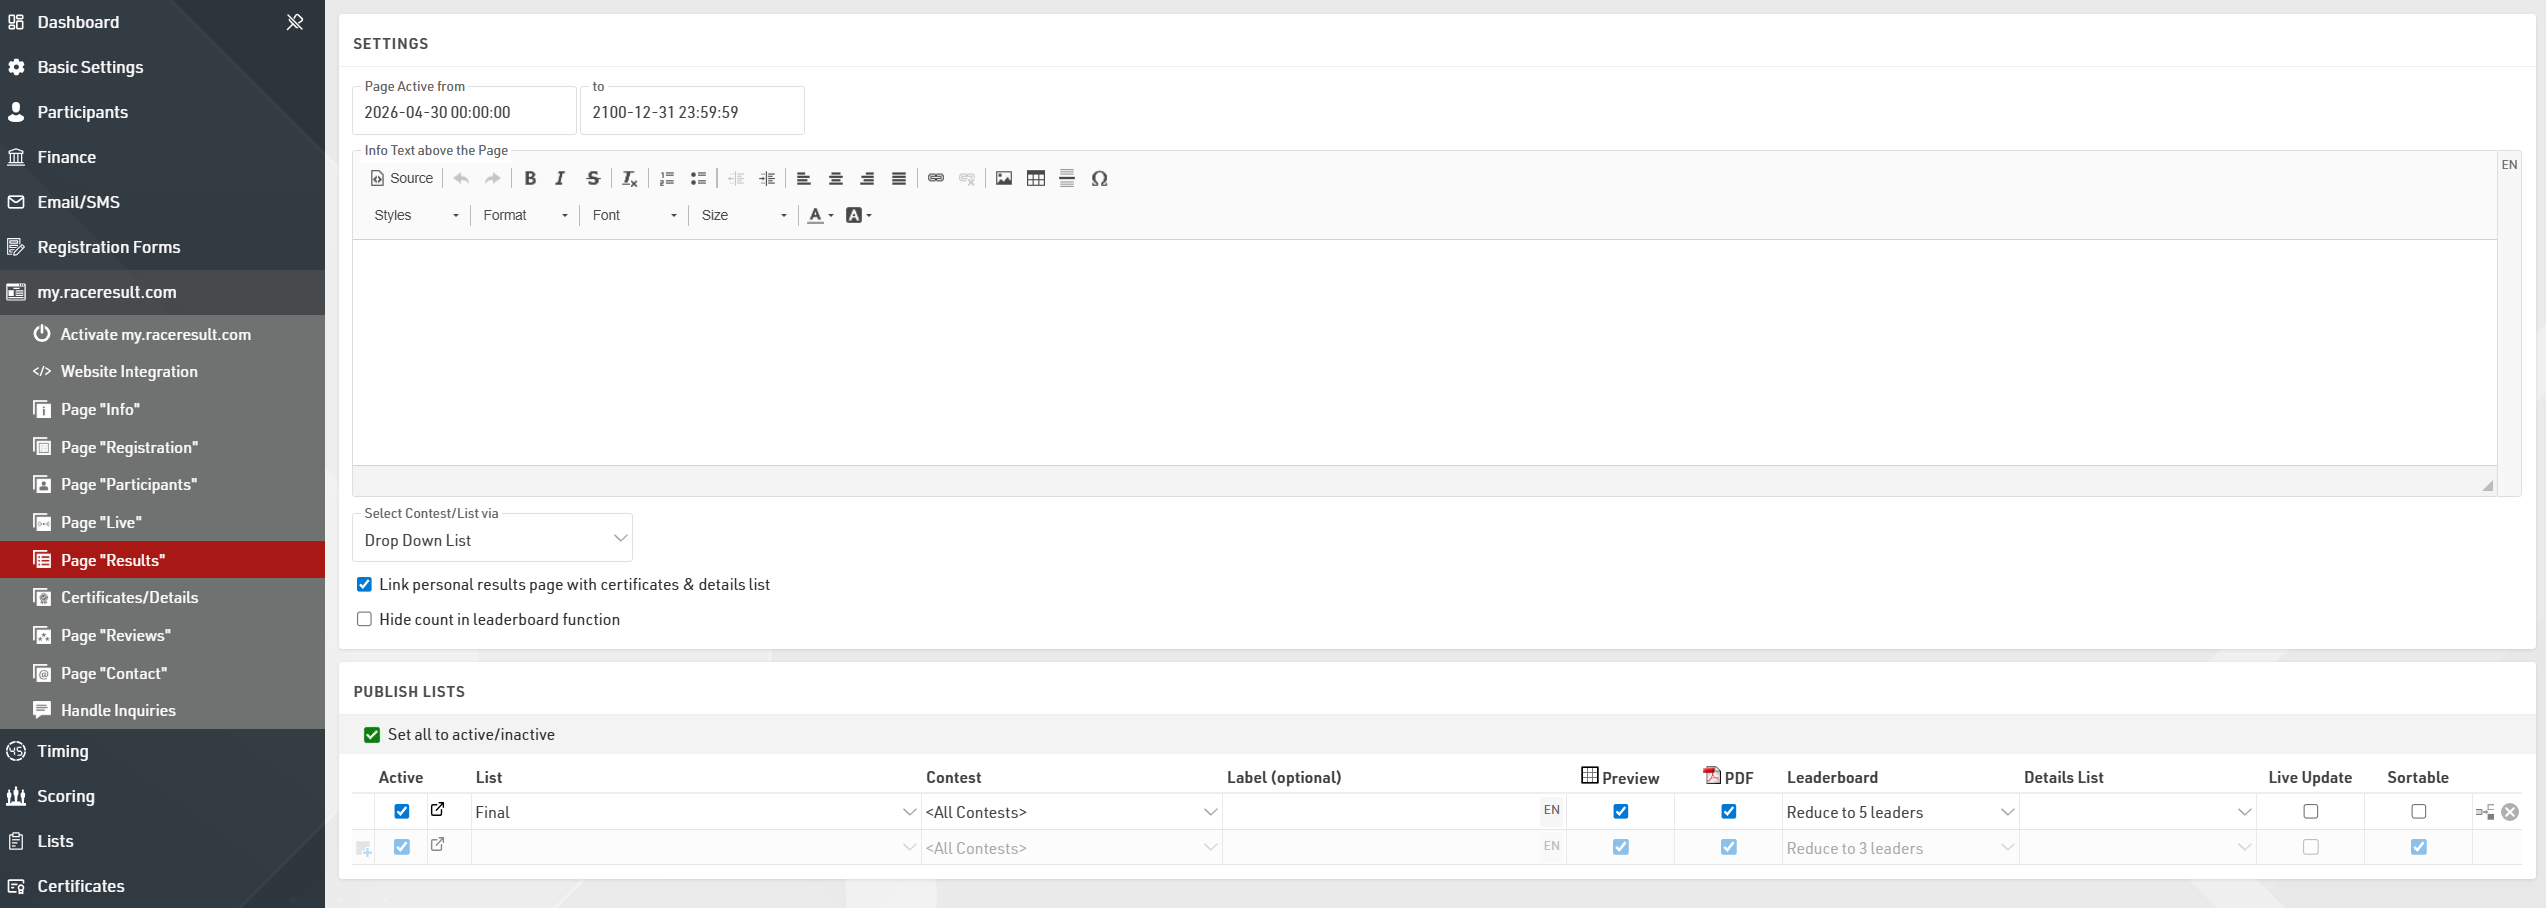The image size is (2546, 908).
Task: Open the special character Omega tool
Action: pos(1099,179)
